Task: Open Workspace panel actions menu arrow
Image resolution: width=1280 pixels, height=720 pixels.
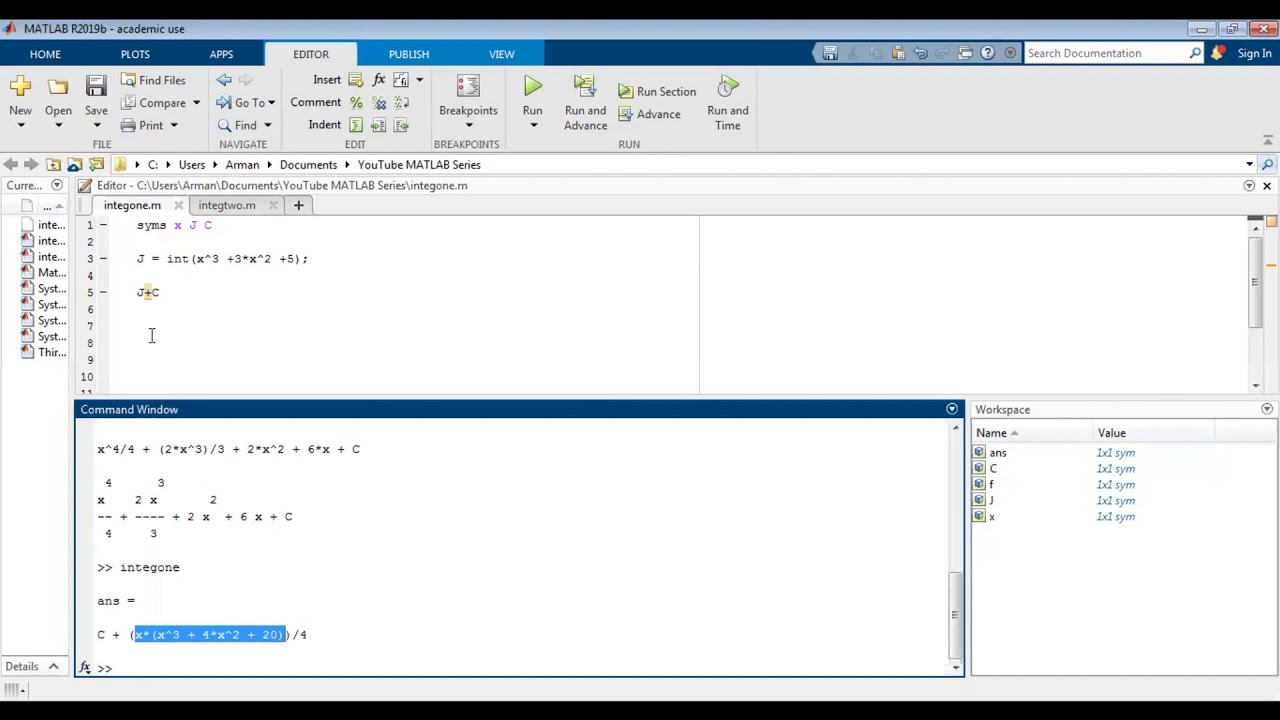Action: tap(1267, 409)
